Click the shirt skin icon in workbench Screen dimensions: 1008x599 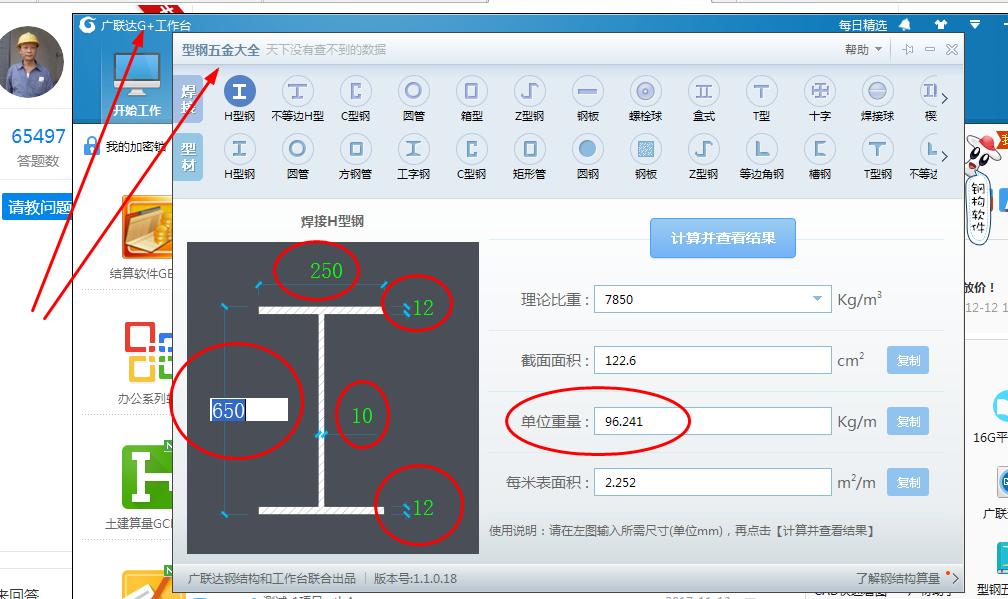click(940, 24)
